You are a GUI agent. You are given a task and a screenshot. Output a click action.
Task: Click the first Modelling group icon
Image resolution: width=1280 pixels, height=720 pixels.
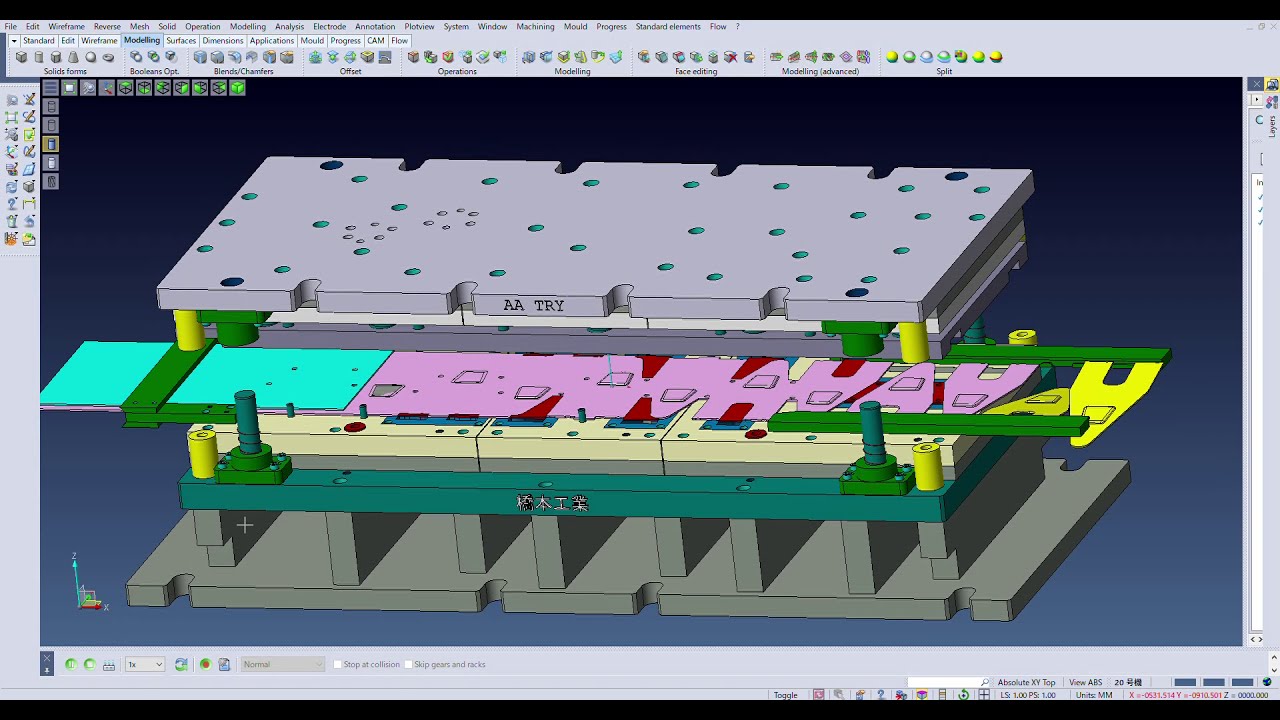pyautogui.click(x=529, y=57)
